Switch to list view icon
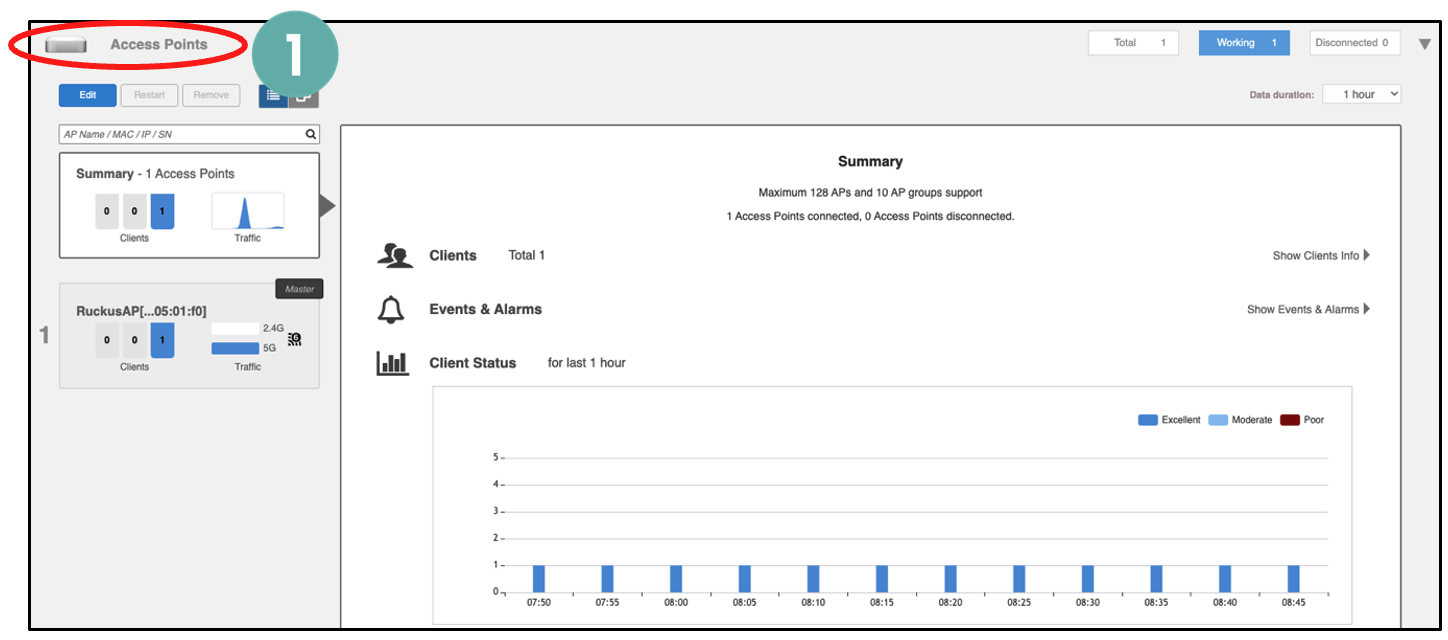The width and height of the screenshot is (1448, 640). 273,95
